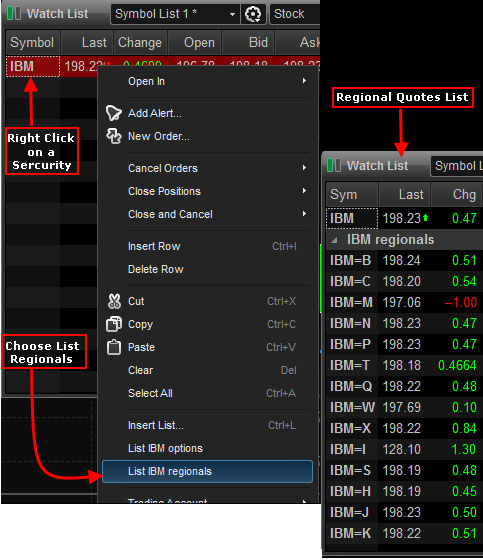Expand the Close Positions submenu
This screenshot has width=483, height=560.
click(x=304, y=191)
